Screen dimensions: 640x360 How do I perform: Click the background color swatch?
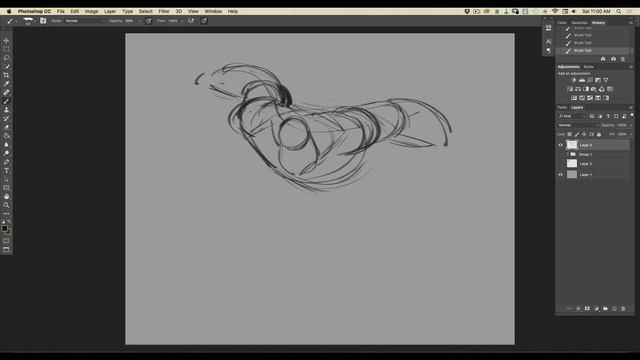point(9,233)
